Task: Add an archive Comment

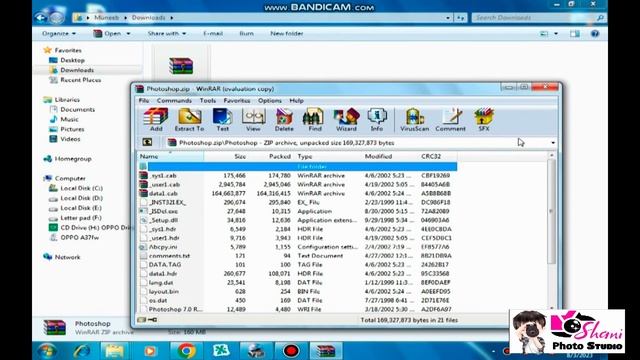Action: (x=451, y=120)
